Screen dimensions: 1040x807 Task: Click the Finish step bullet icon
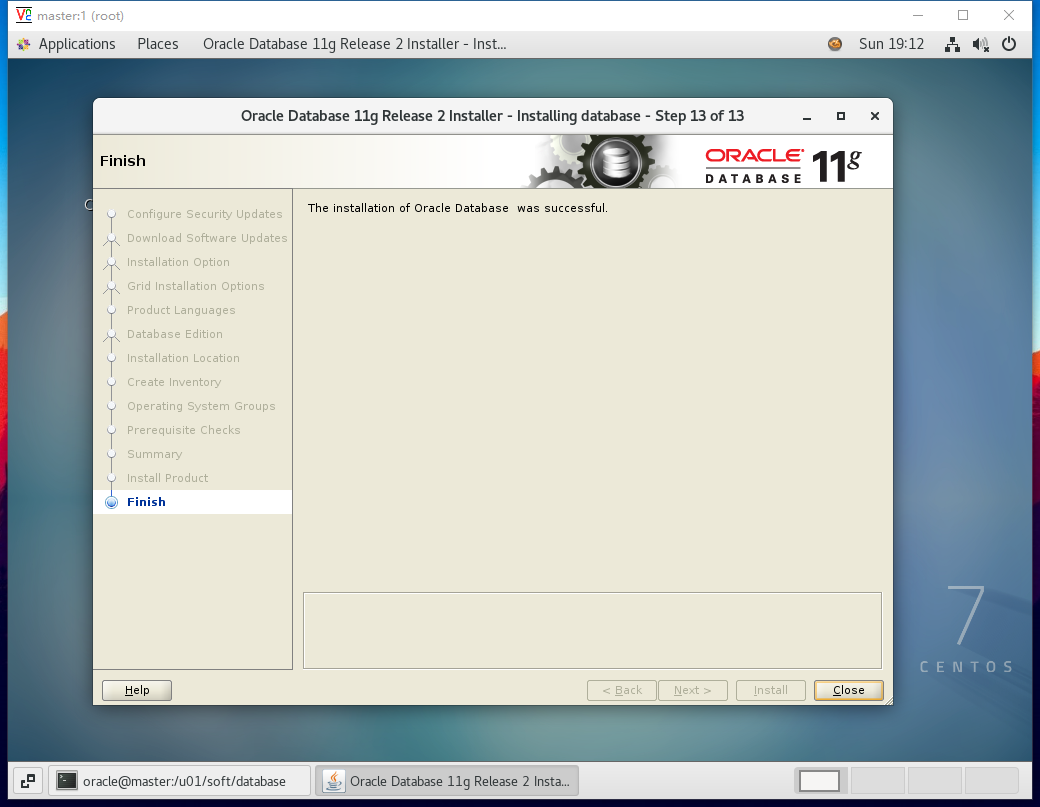(x=111, y=502)
